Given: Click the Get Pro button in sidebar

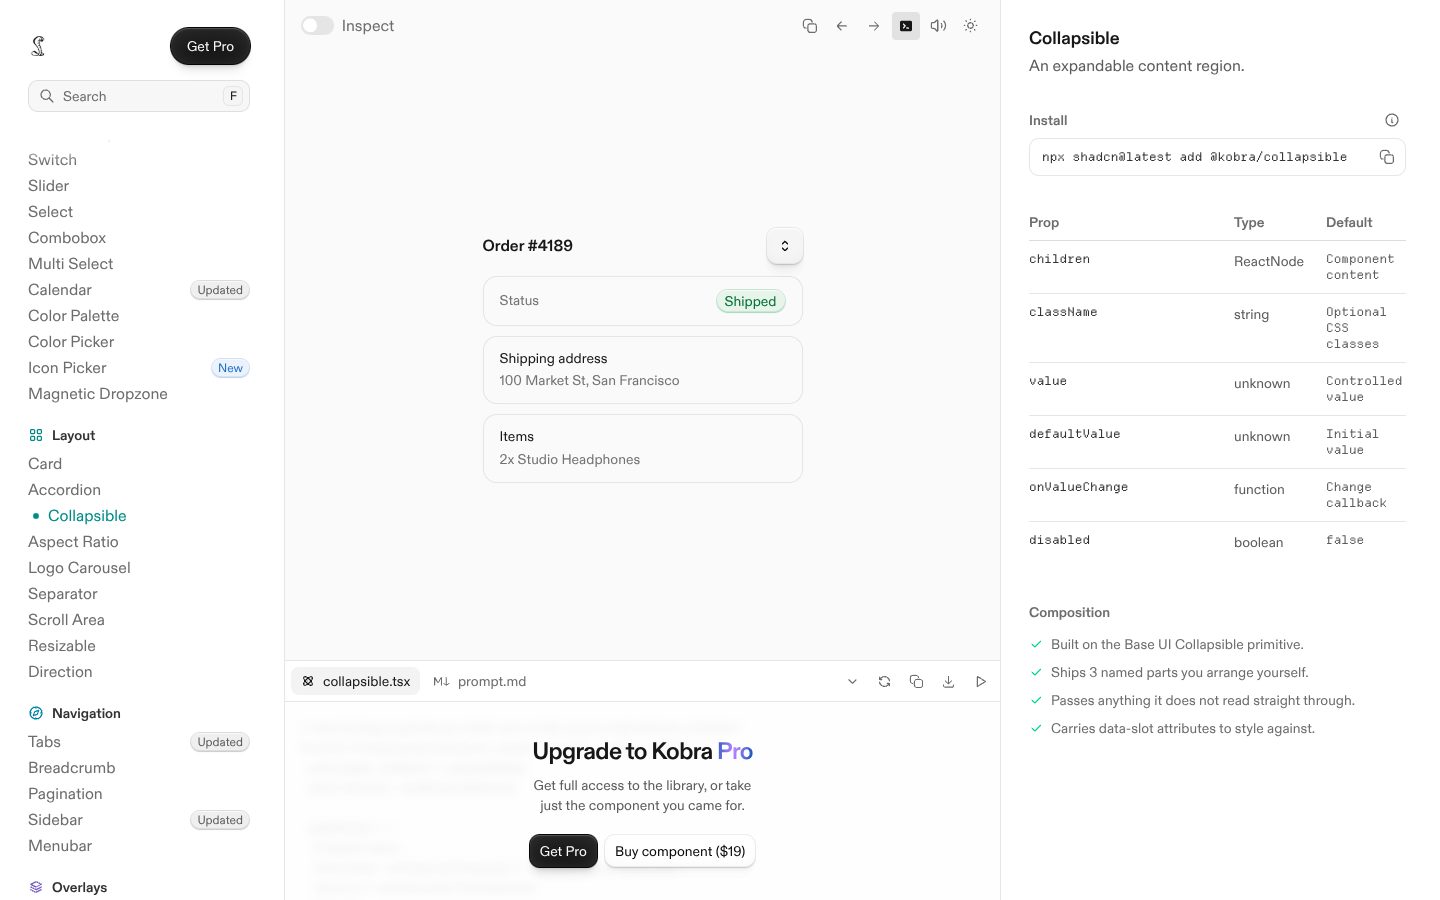Looking at the screenshot, I should 210,46.
